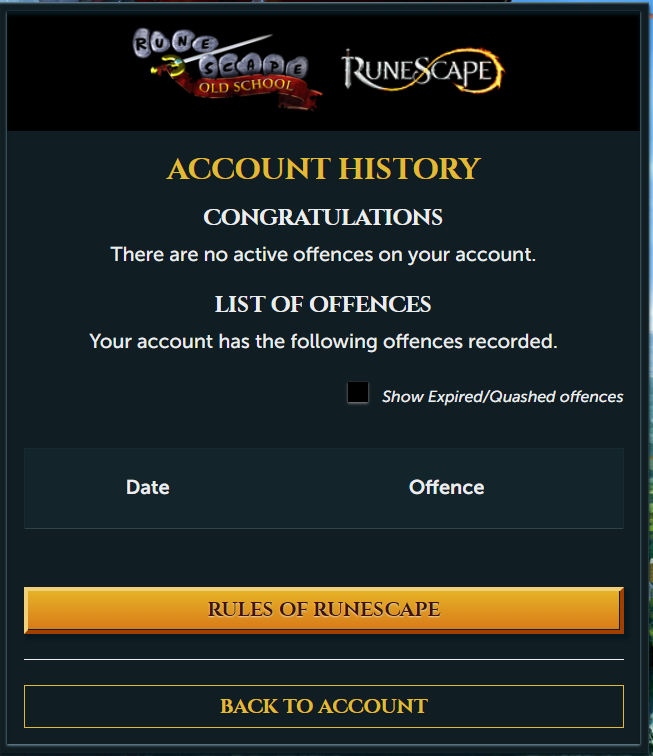
Task: Click the following offences recorded text
Action: coord(323,341)
